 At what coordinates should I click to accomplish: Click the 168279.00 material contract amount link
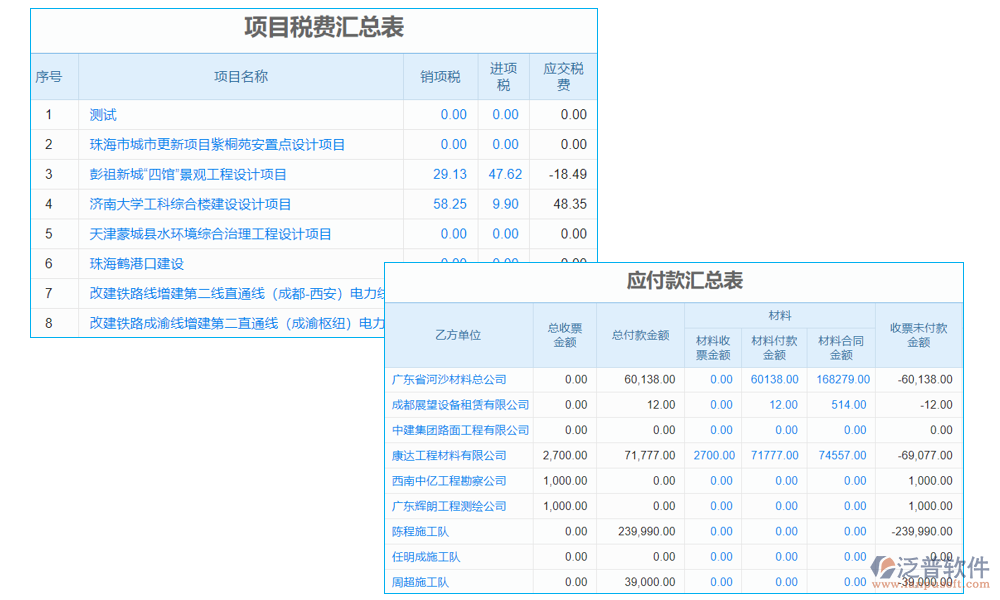click(842, 379)
